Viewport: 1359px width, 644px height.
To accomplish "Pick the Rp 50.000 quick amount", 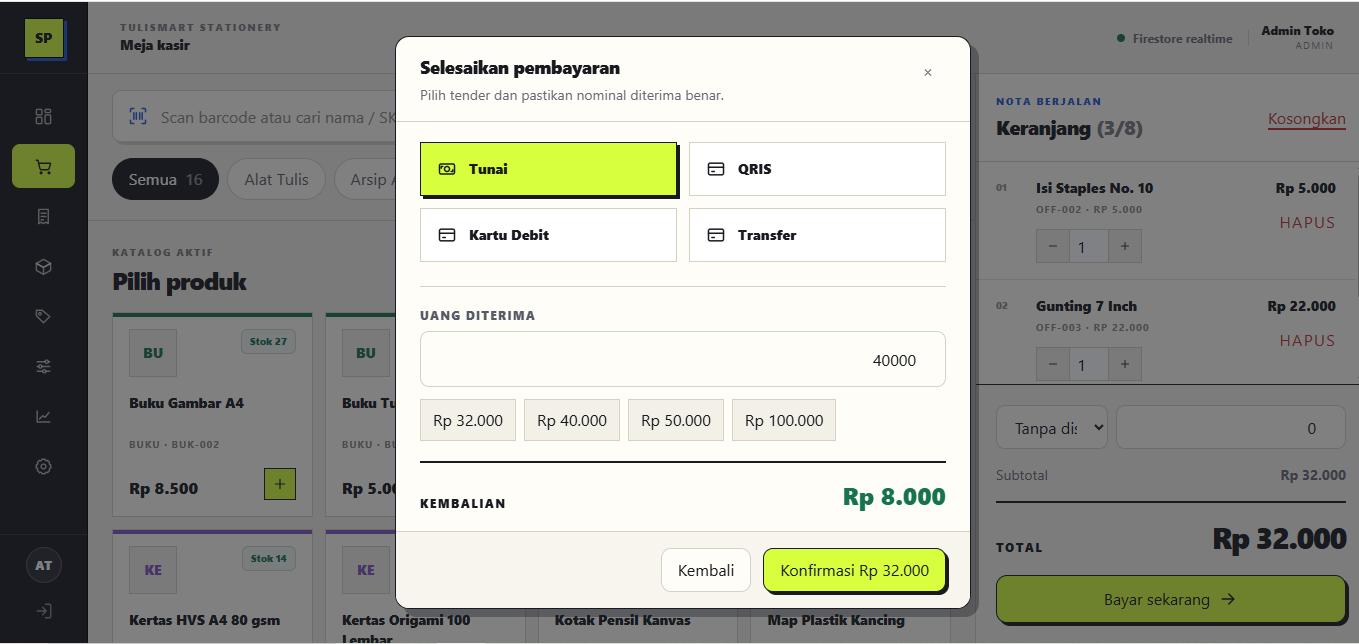I will pos(676,420).
